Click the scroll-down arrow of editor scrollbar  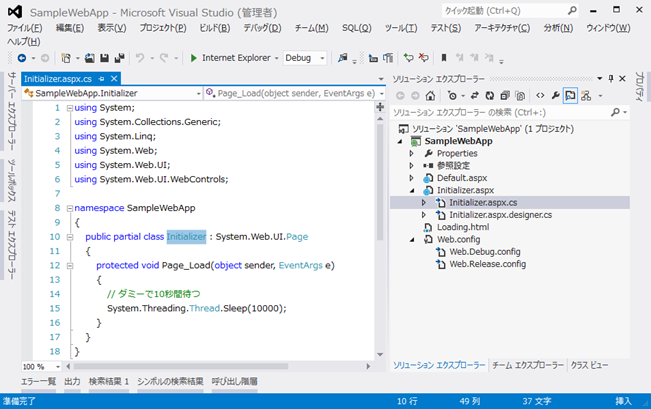(x=380, y=355)
